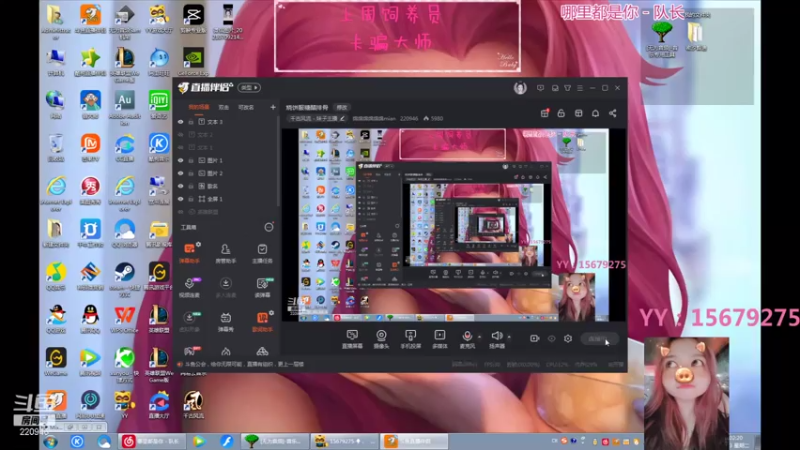Select the 文本 3 layer row
Viewport: 800px width, 450px height.
[227, 122]
